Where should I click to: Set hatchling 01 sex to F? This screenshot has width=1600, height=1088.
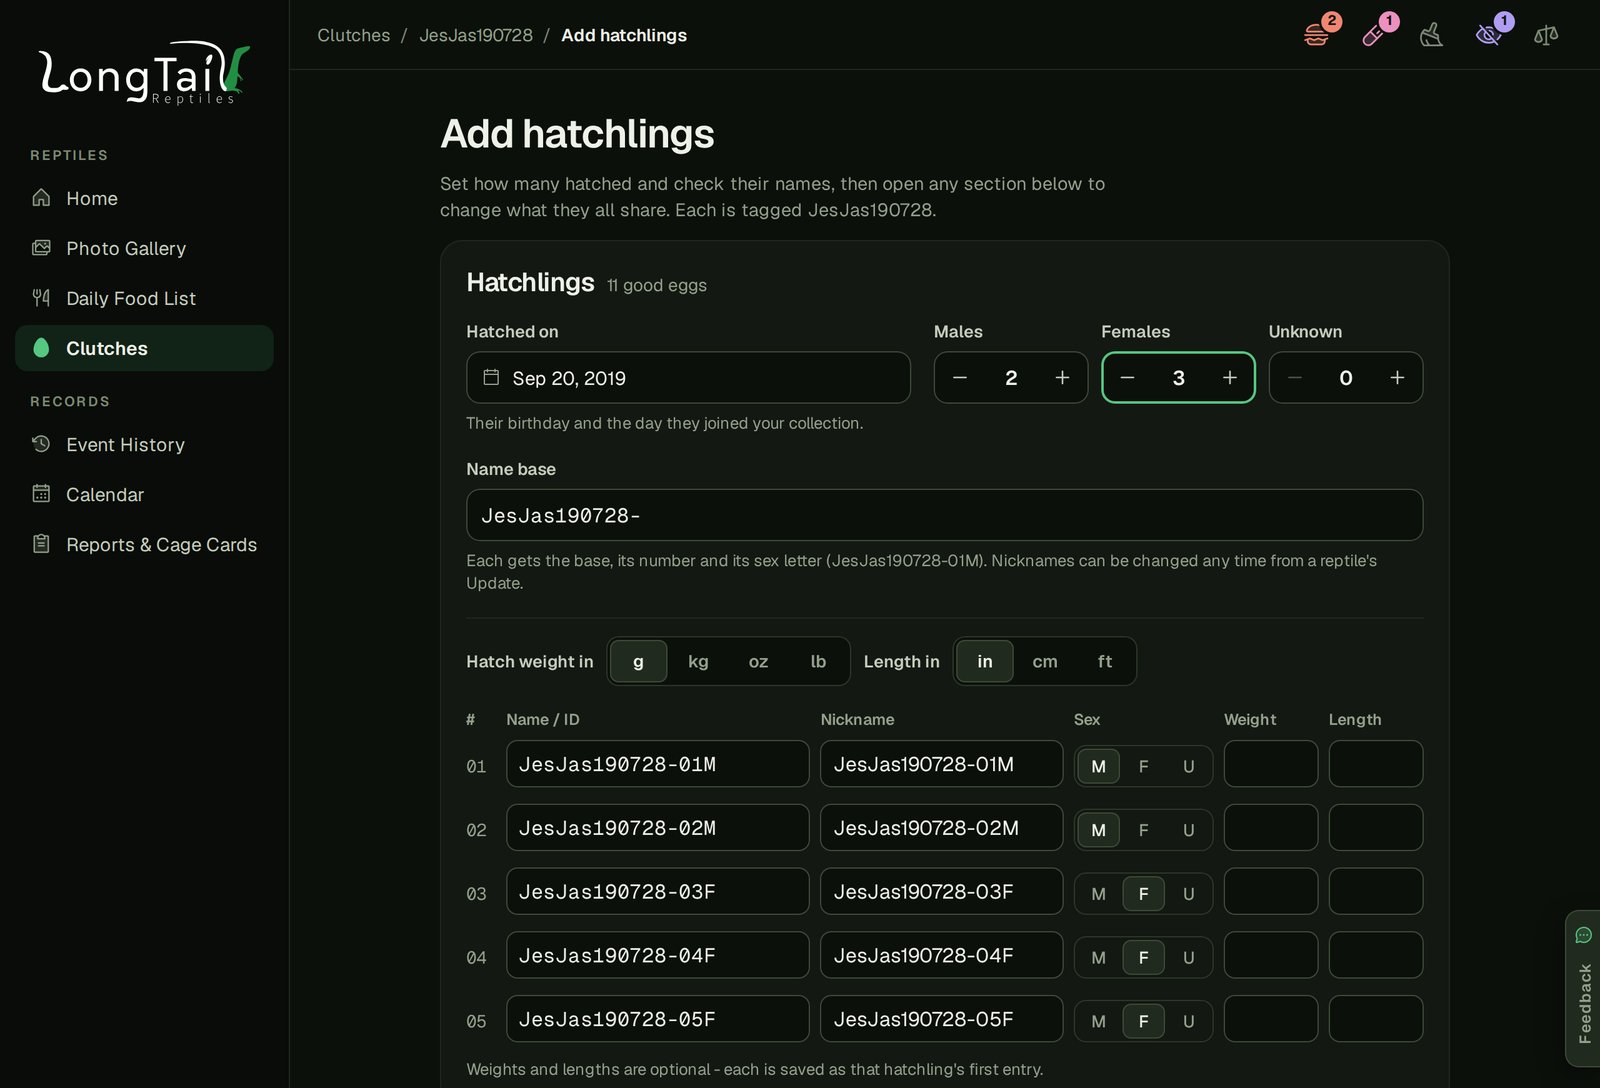pyautogui.click(x=1143, y=766)
